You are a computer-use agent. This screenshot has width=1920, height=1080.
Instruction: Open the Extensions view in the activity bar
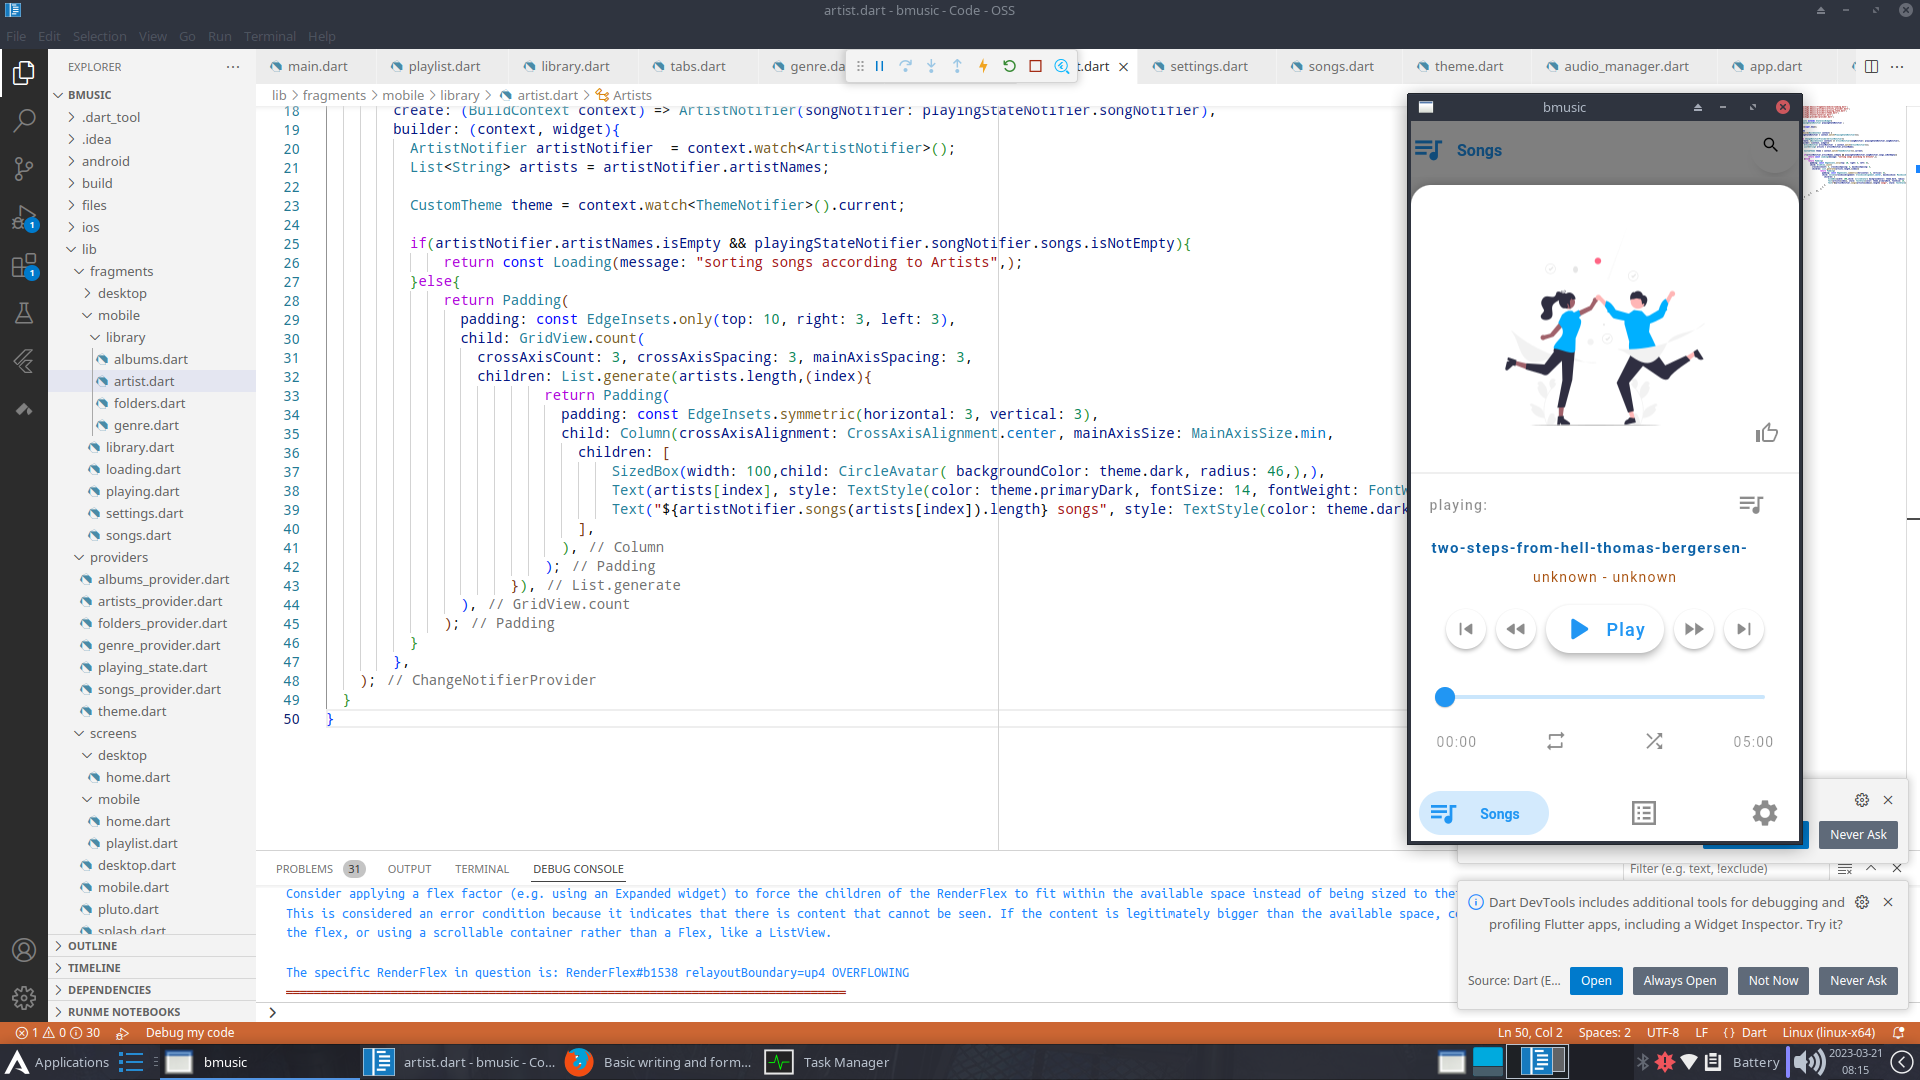(x=24, y=266)
